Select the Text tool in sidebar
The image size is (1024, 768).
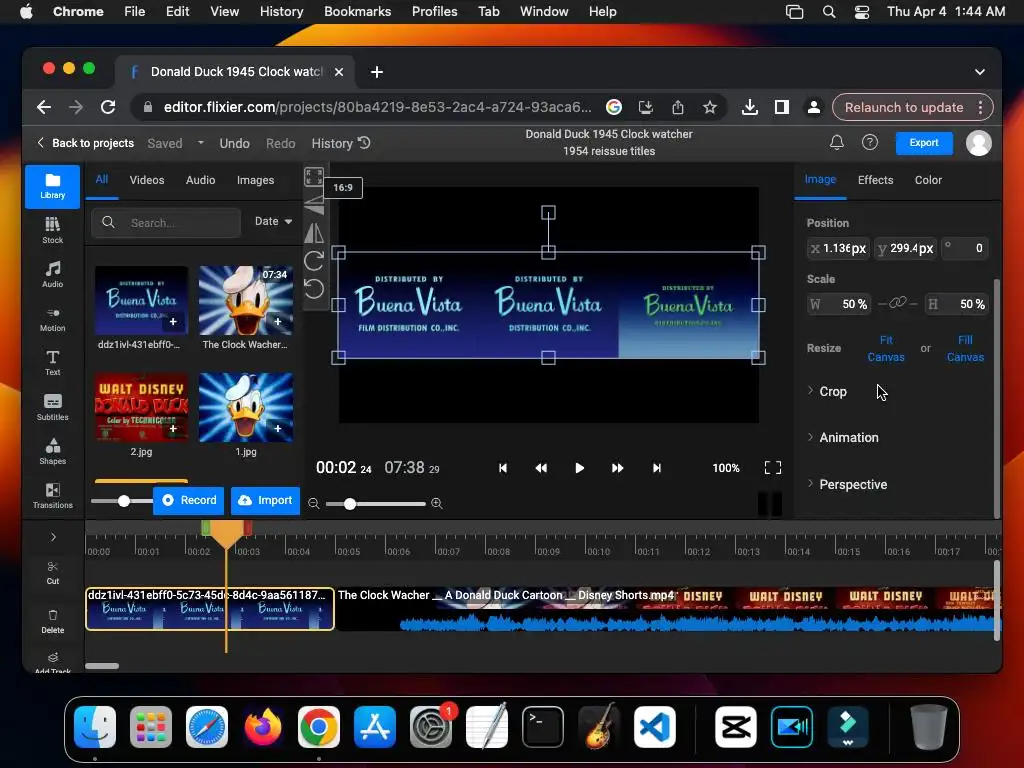point(52,362)
